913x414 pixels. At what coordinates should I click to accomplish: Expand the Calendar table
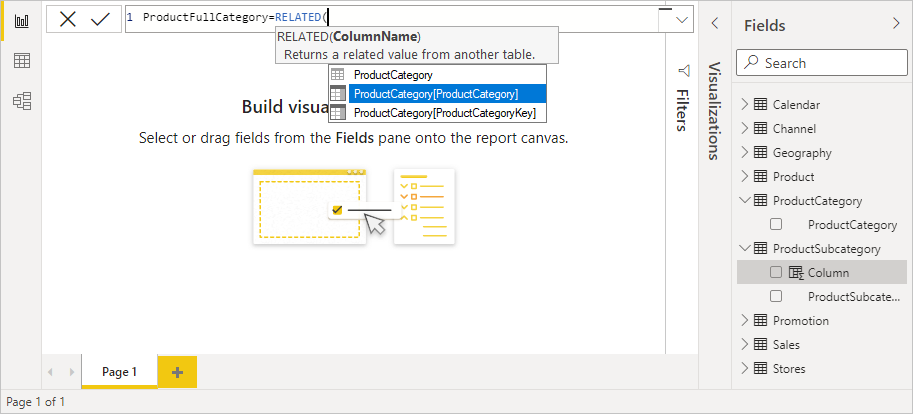[744, 105]
